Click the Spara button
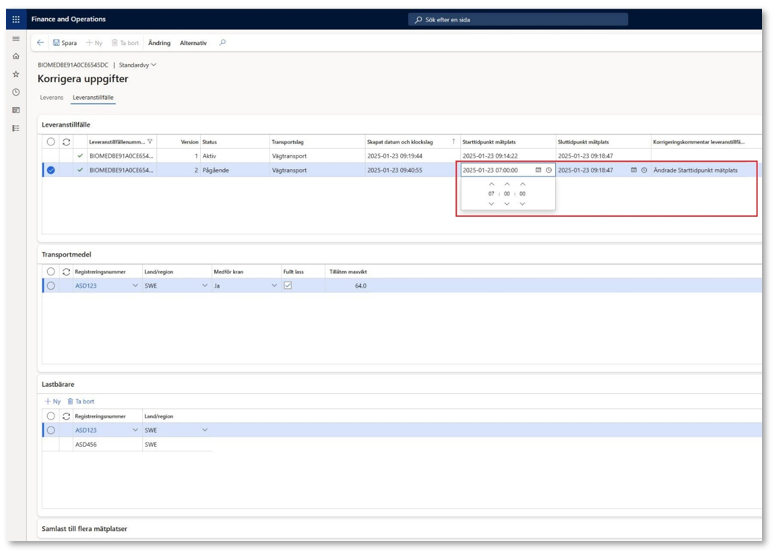Viewport: 780px width, 551px height. [x=65, y=43]
